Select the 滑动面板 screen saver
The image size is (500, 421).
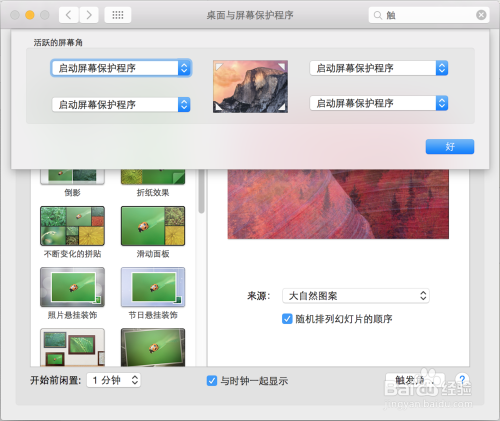(153, 226)
